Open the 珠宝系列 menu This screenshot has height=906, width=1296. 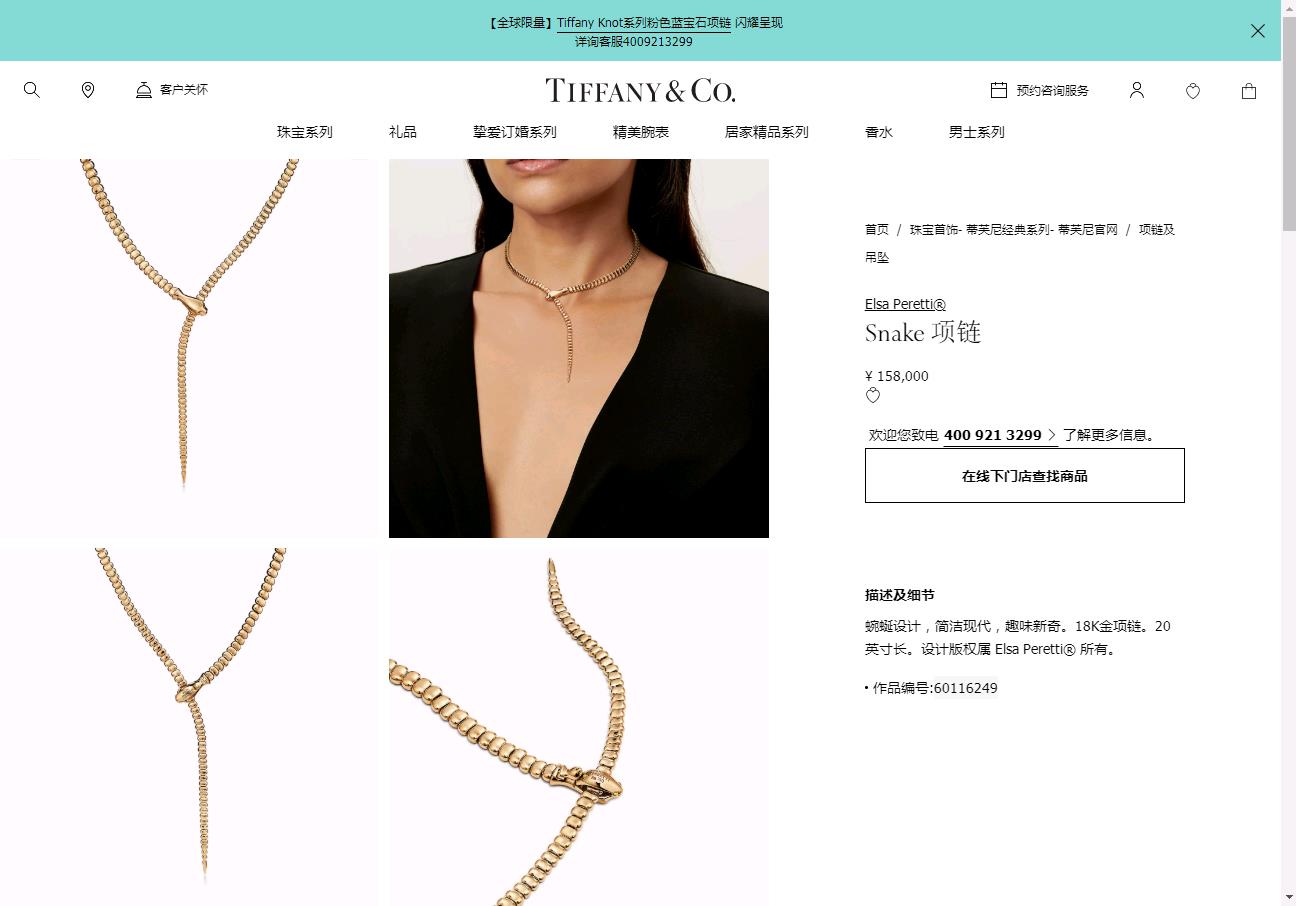305,132
